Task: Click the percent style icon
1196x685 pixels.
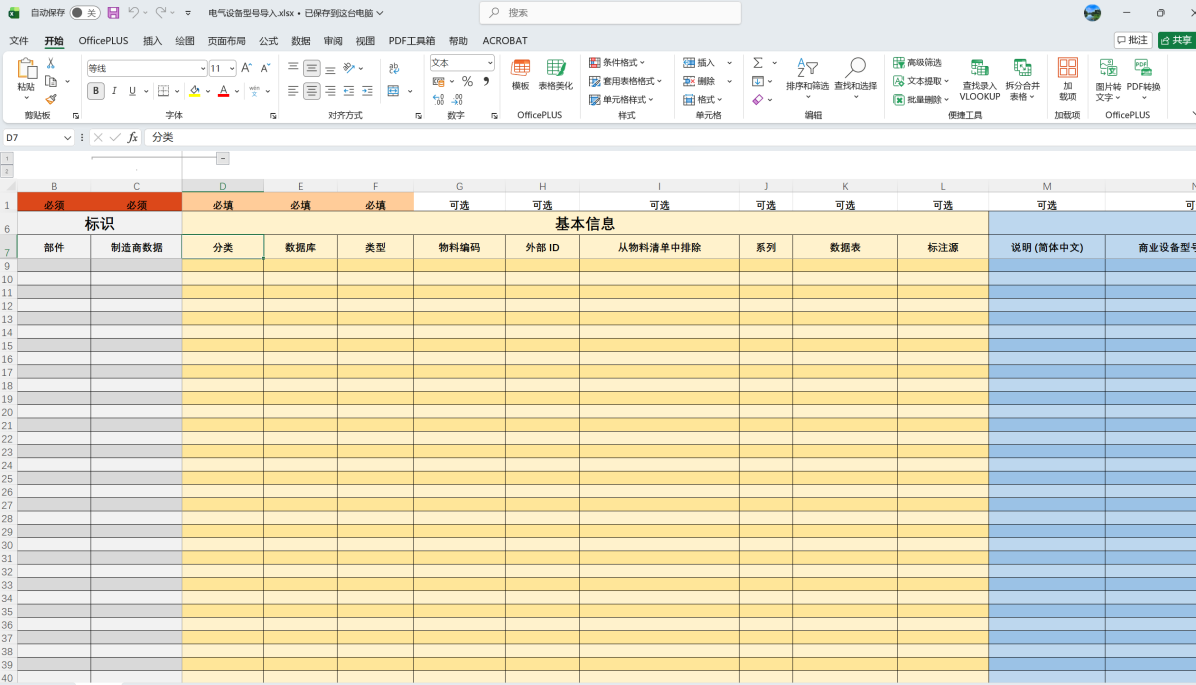Action: tap(467, 81)
